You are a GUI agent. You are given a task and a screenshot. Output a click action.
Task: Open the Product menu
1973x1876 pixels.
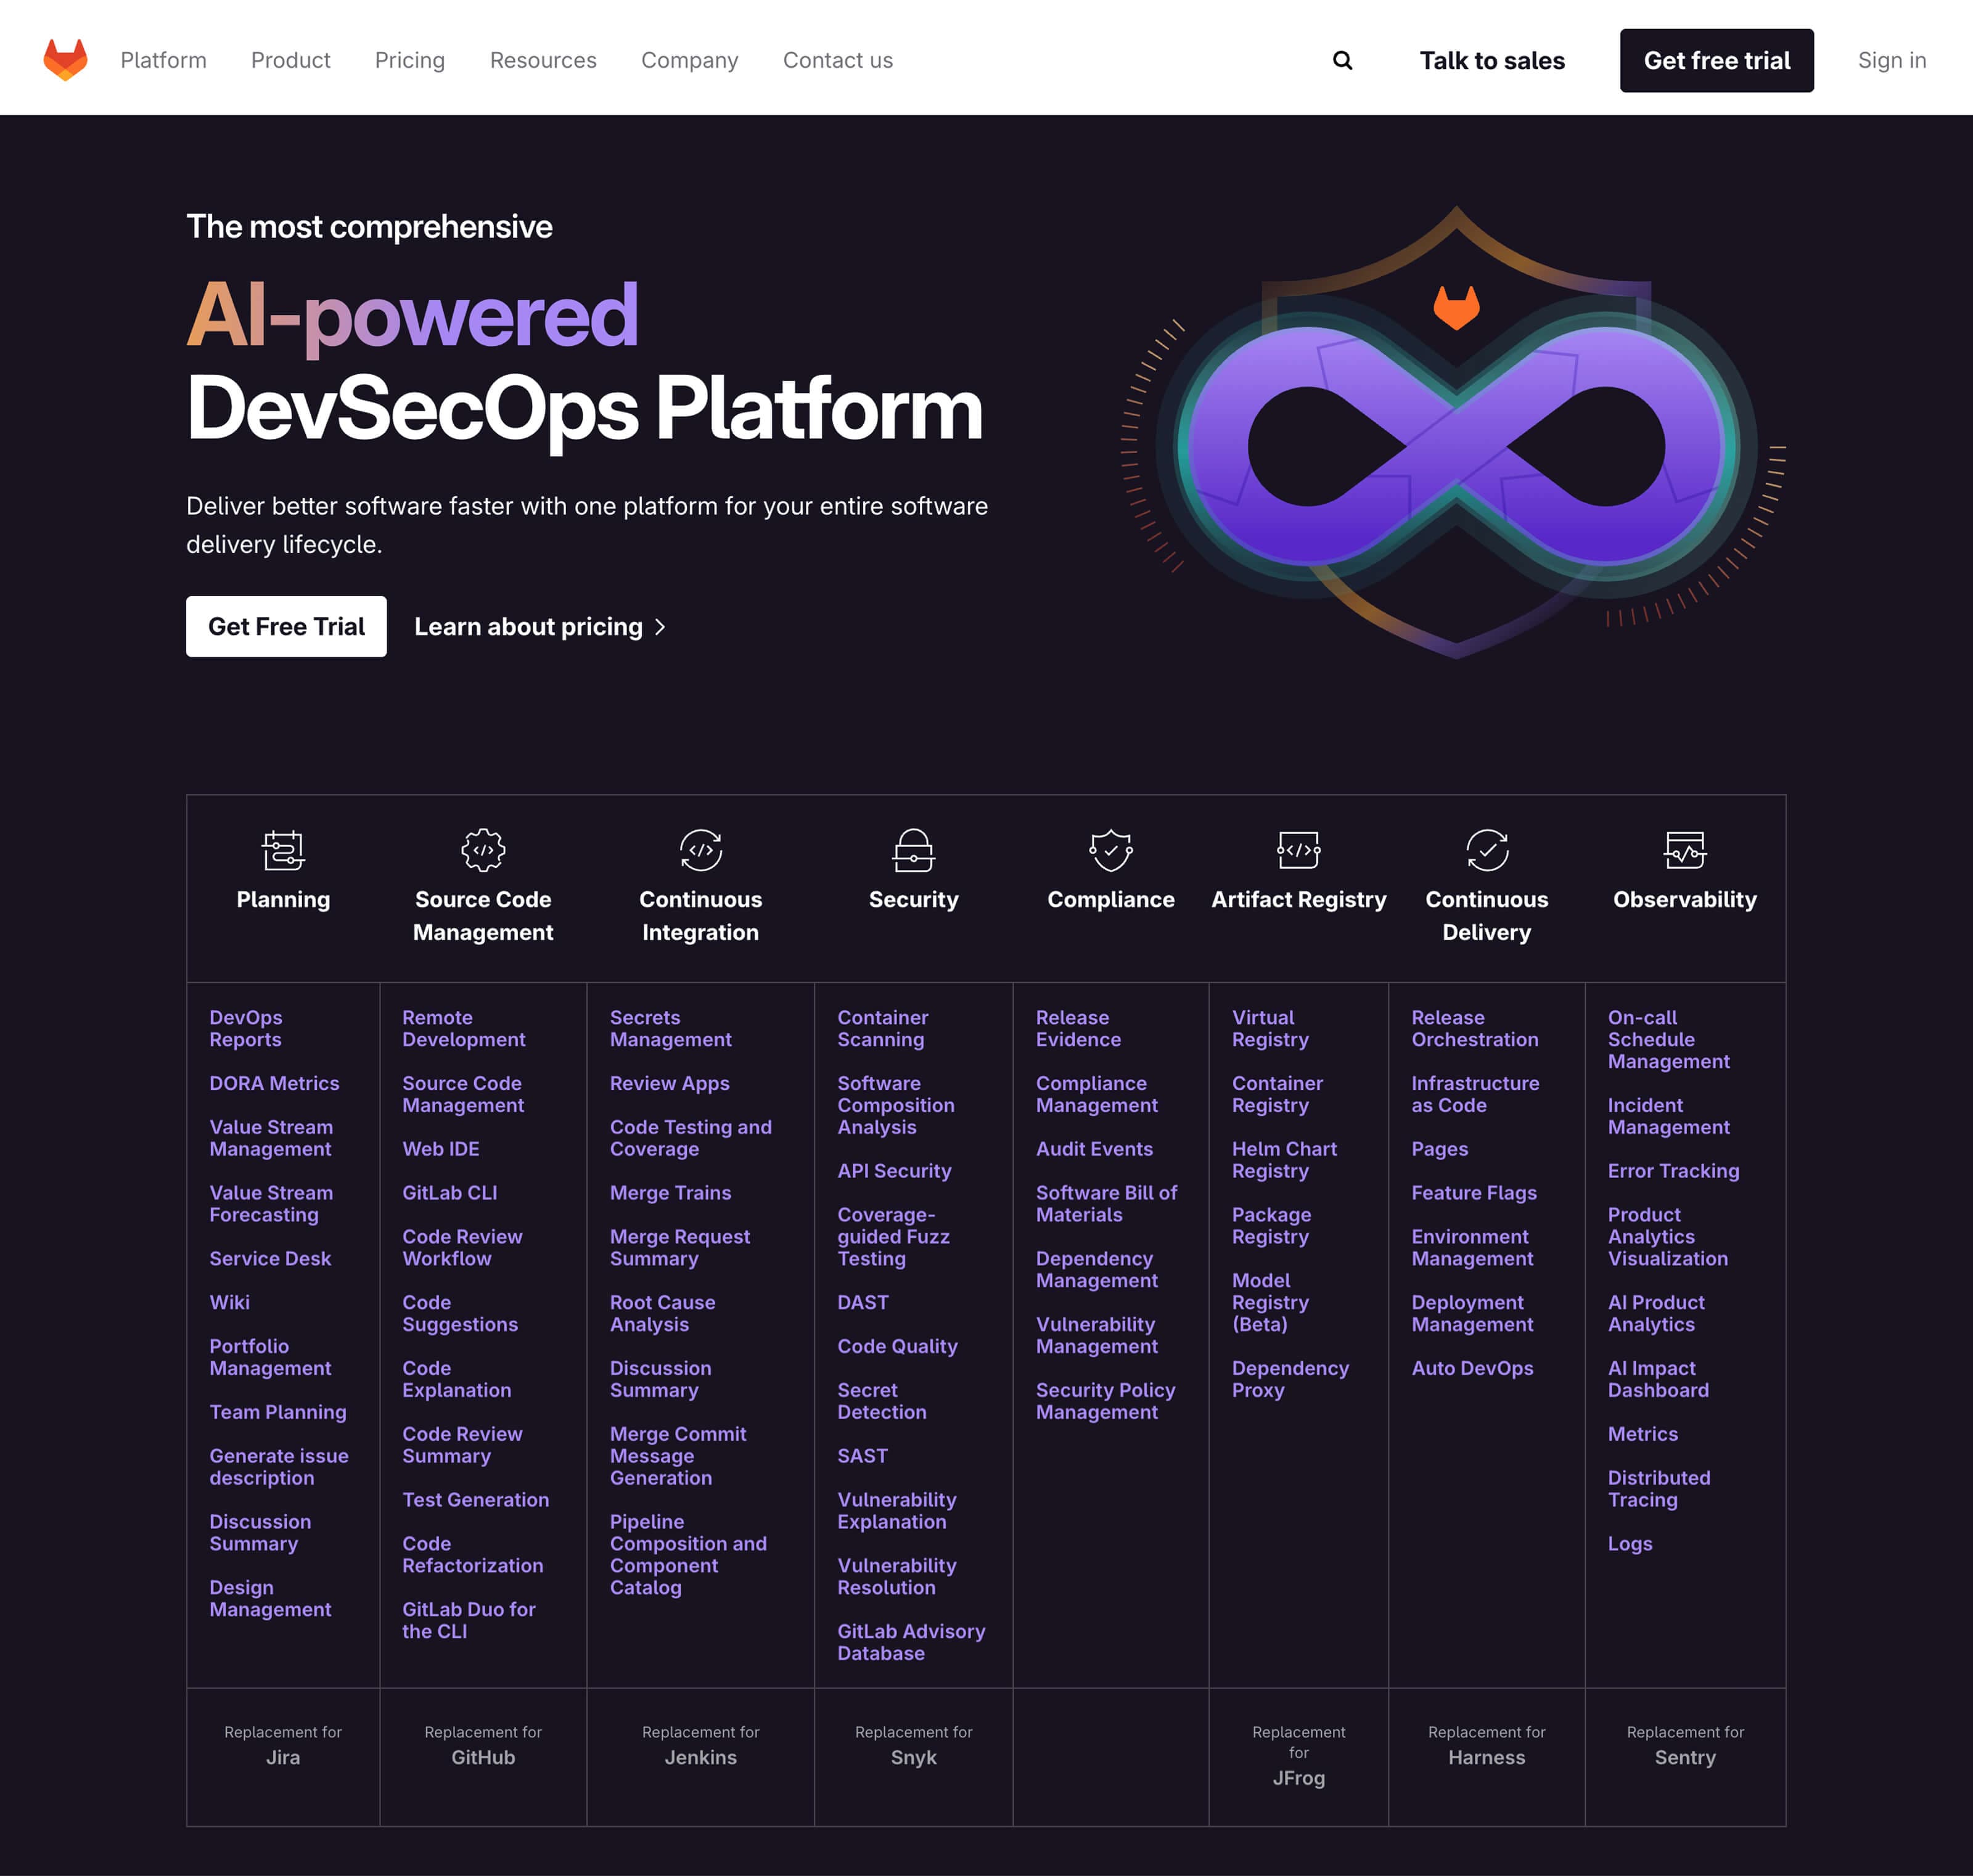pyautogui.click(x=290, y=60)
